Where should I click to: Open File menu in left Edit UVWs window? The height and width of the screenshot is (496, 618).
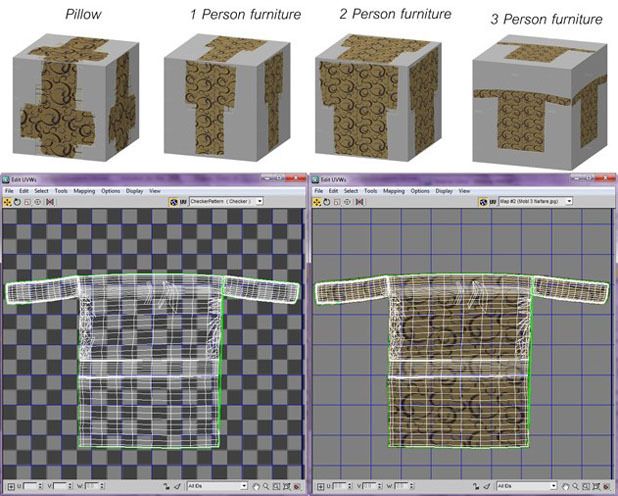tap(9, 191)
